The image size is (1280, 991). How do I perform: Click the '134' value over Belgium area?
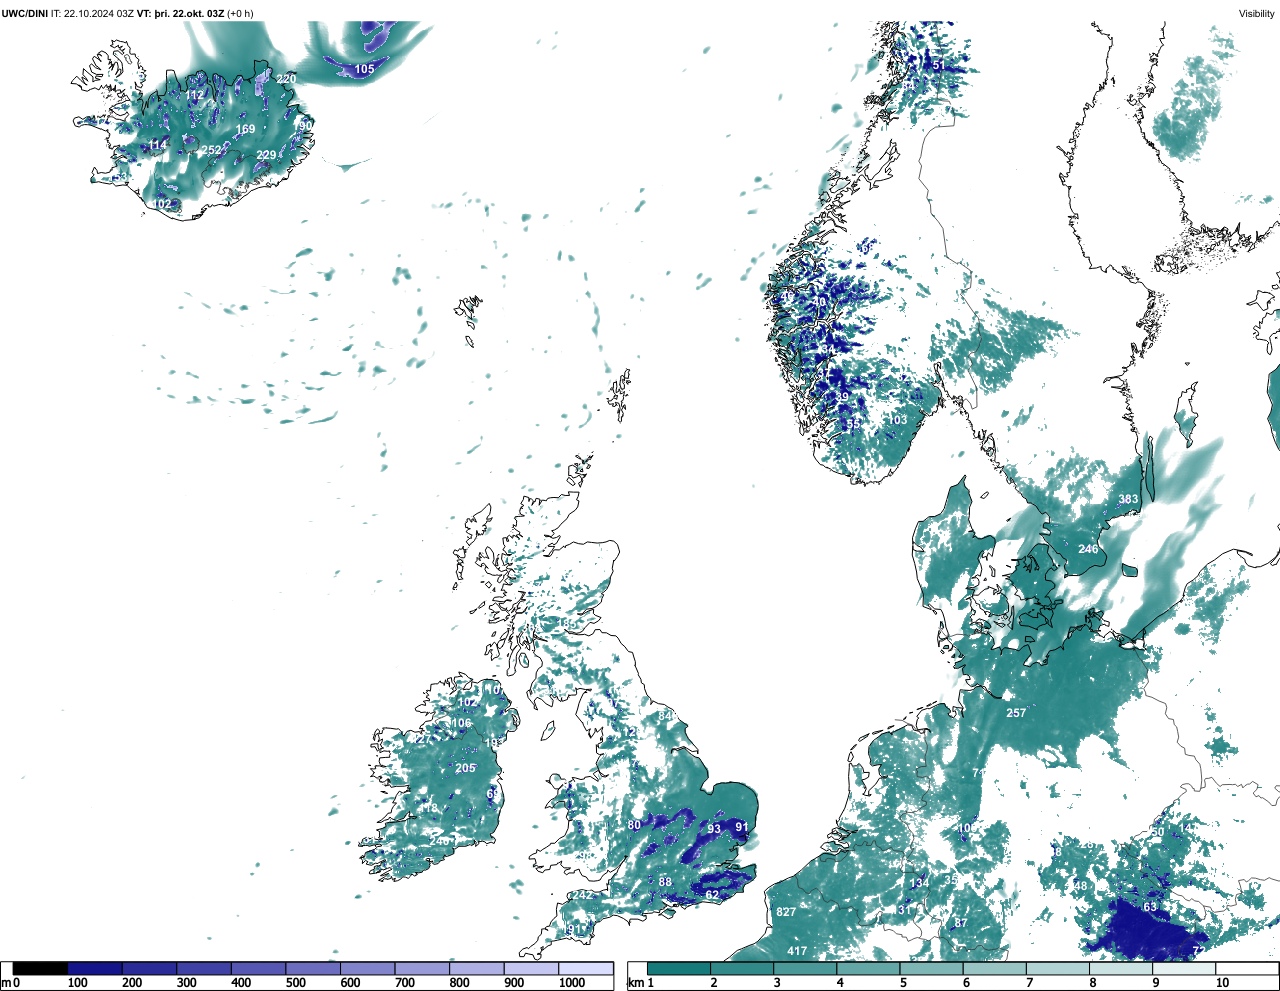[919, 883]
